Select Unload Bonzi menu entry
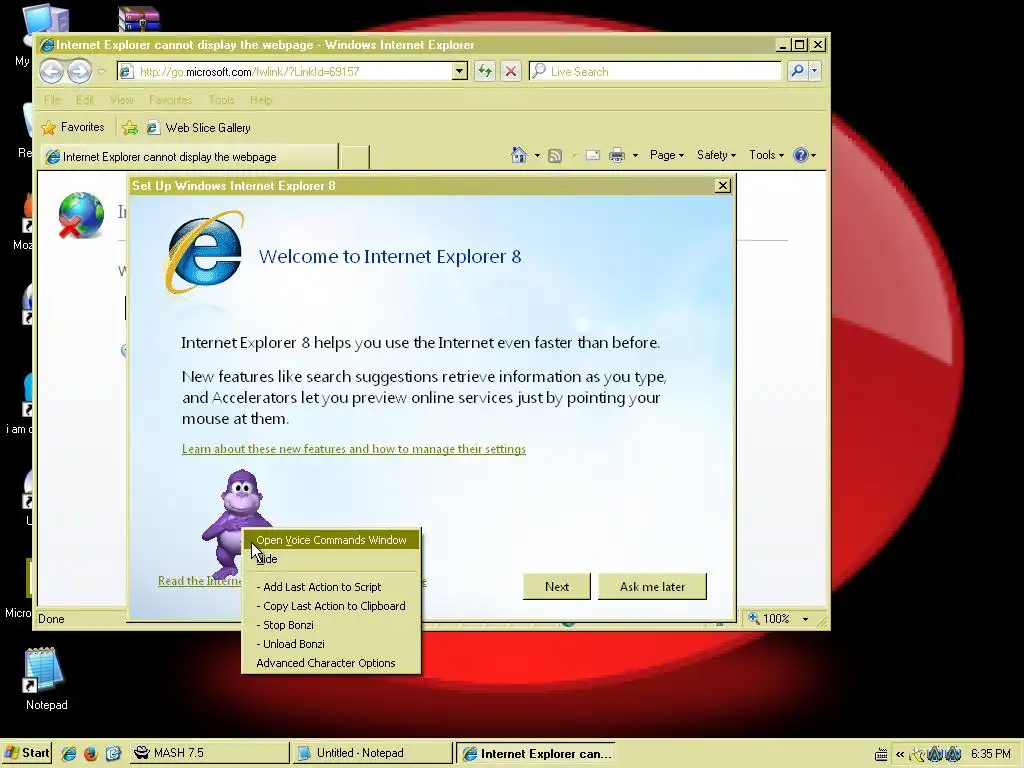Screen dimensions: 1024x768 (x=331, y=644)
